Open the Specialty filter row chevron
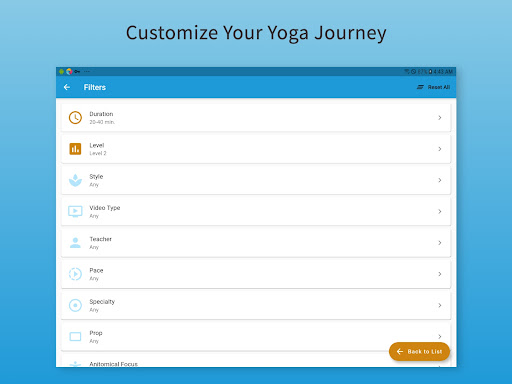Image resolution: width=512 pixels, height=384 pixels. tap(440, 305)
